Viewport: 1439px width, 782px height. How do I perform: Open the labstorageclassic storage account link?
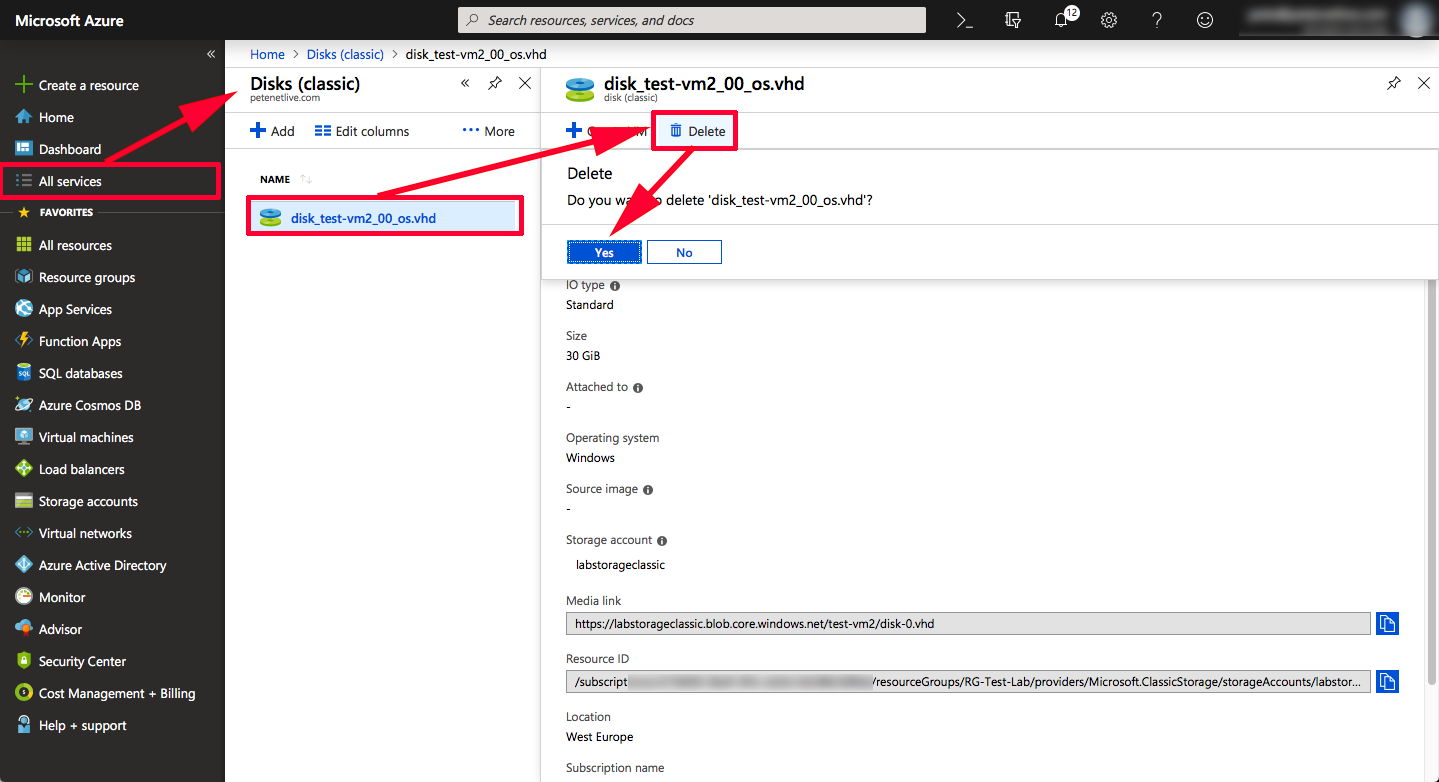coord(620,565)
